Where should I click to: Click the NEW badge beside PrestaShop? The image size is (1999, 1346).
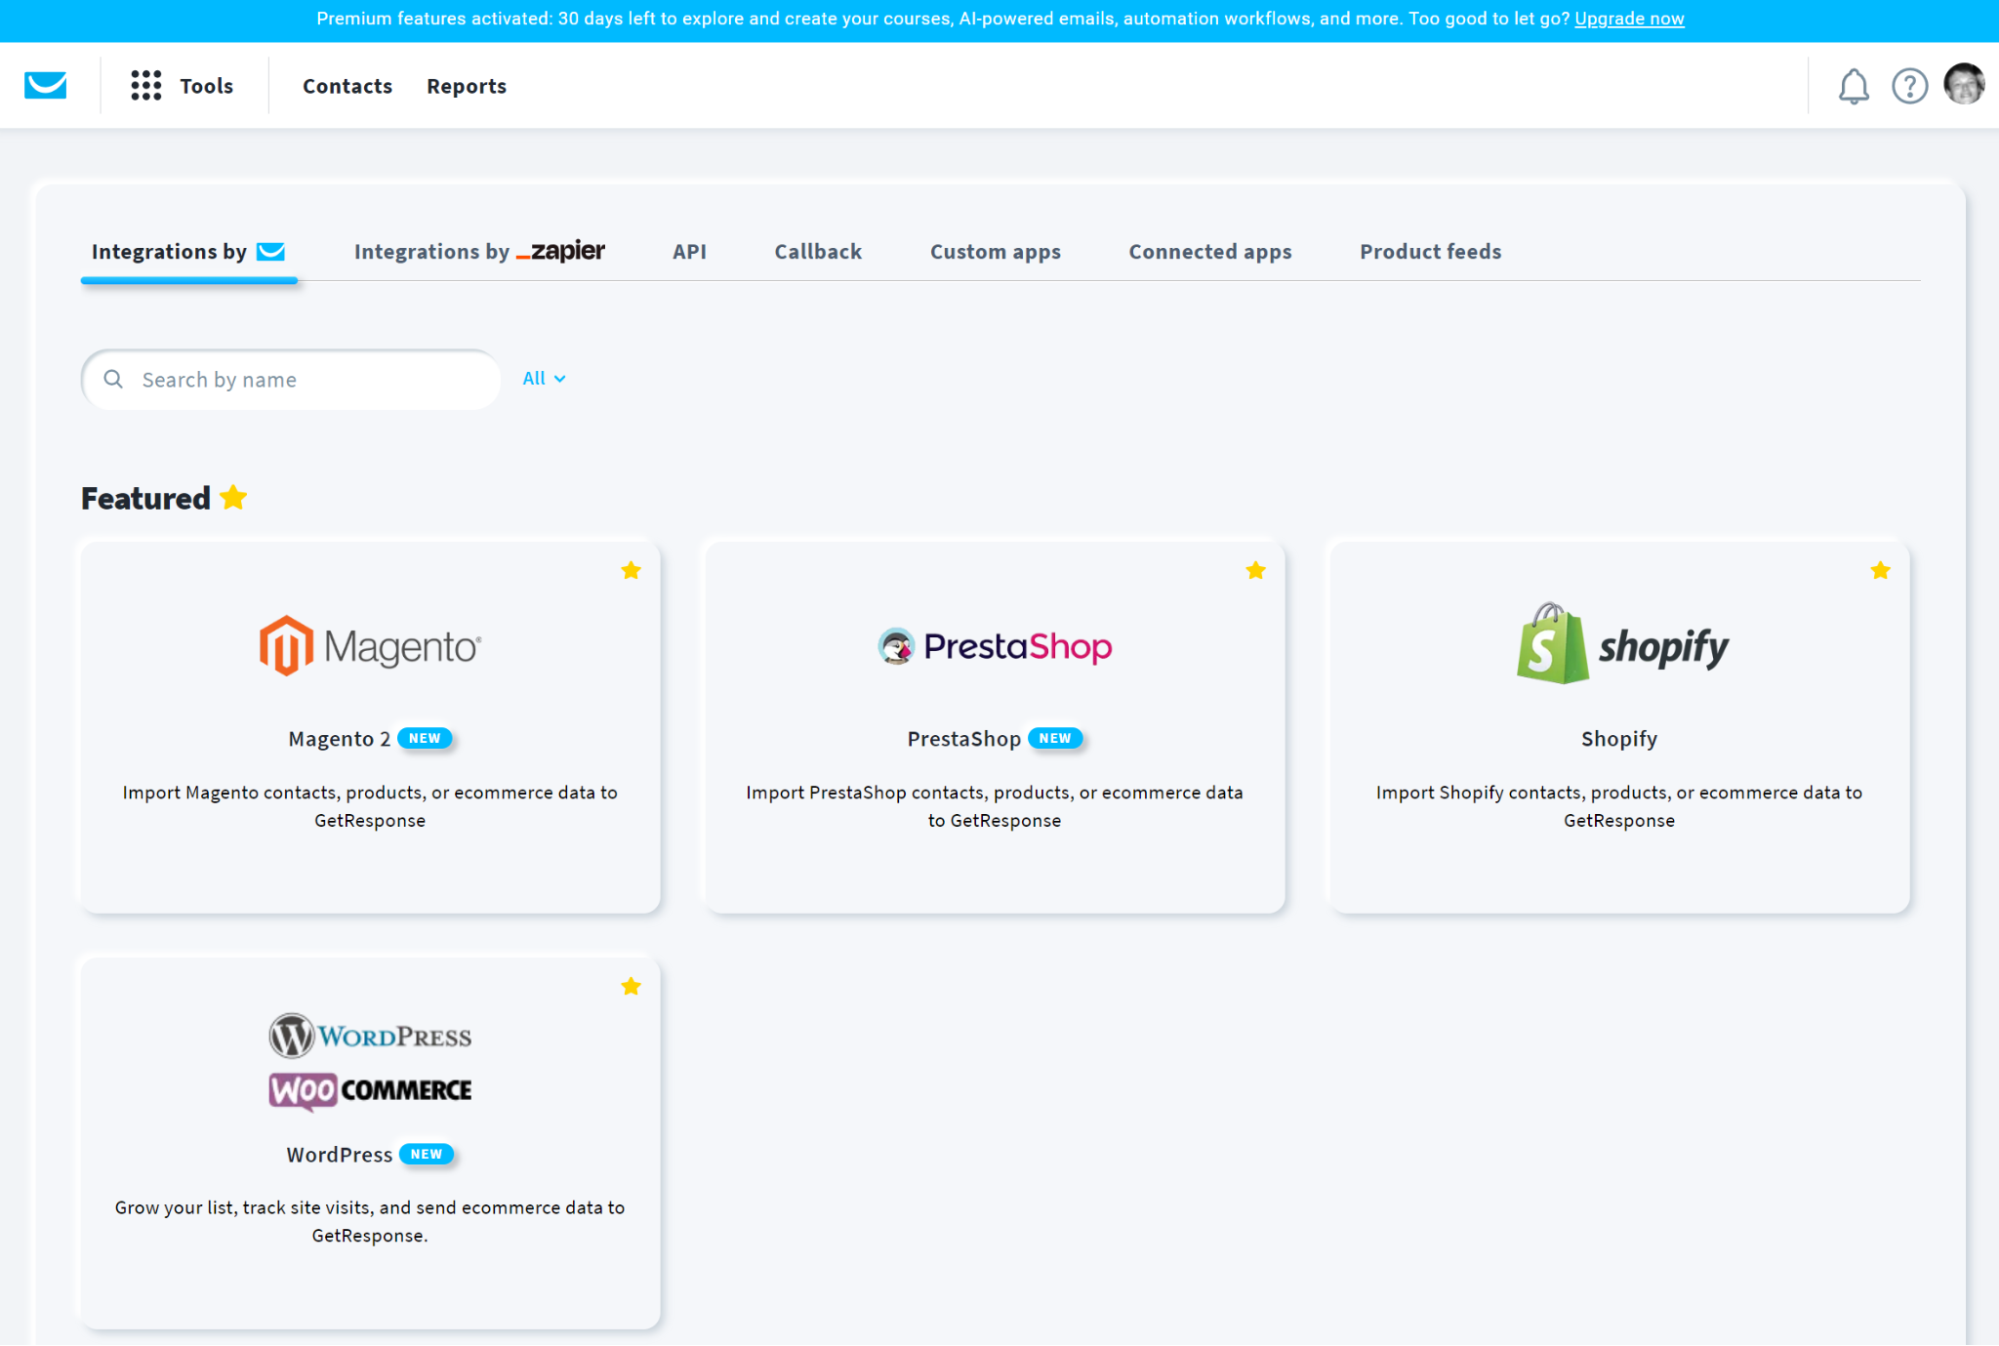(x=1055, y=738)
